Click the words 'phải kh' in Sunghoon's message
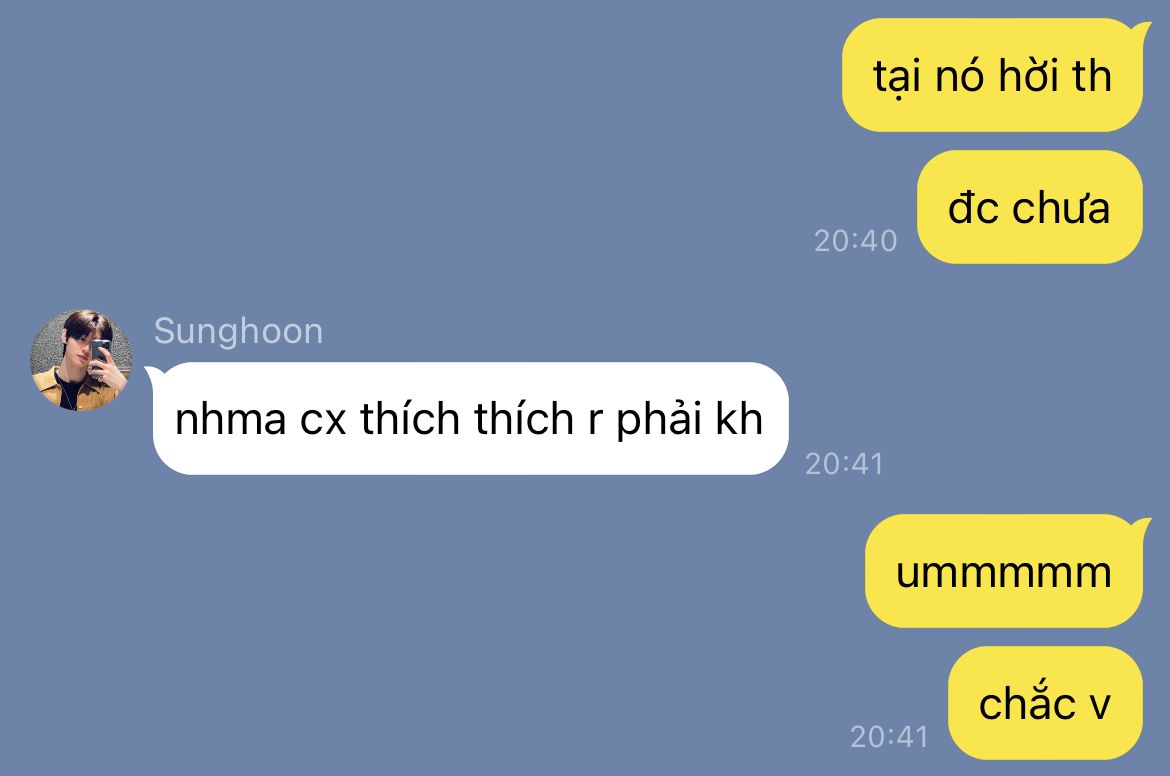 click(689, 420)
